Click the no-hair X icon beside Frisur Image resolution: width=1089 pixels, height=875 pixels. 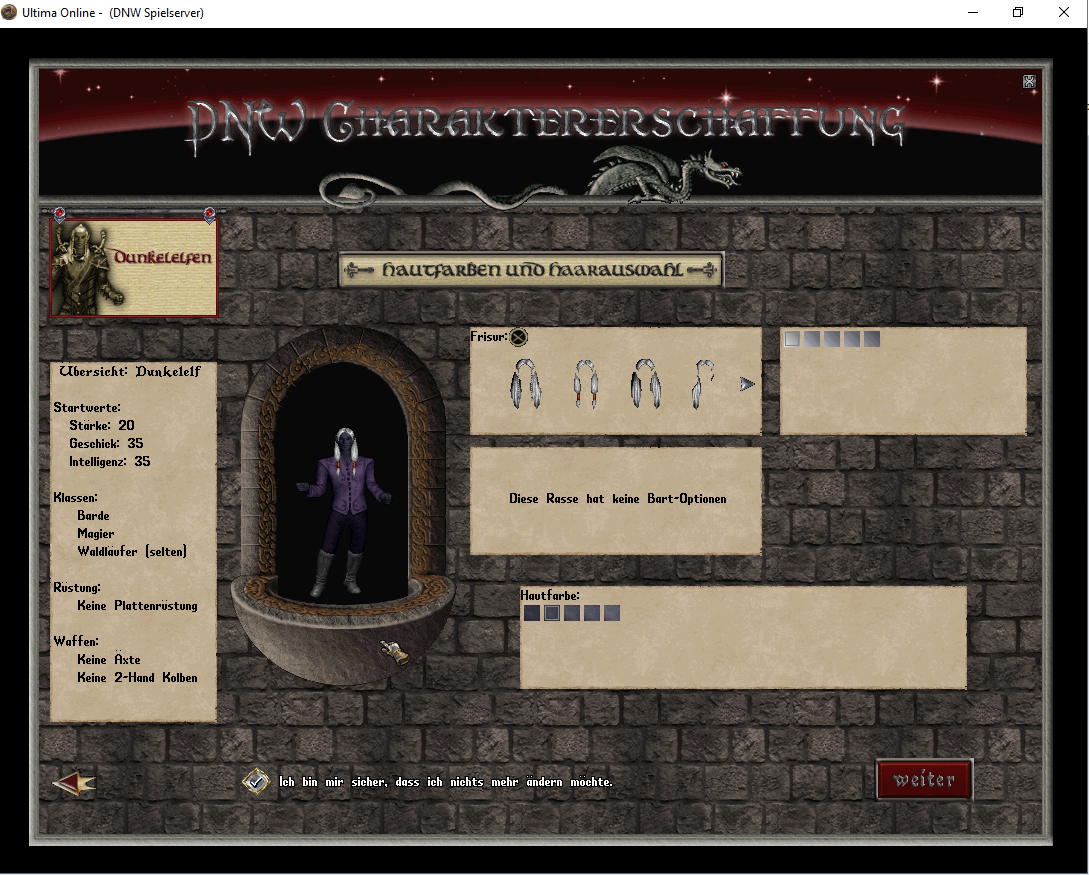point(519,338)
